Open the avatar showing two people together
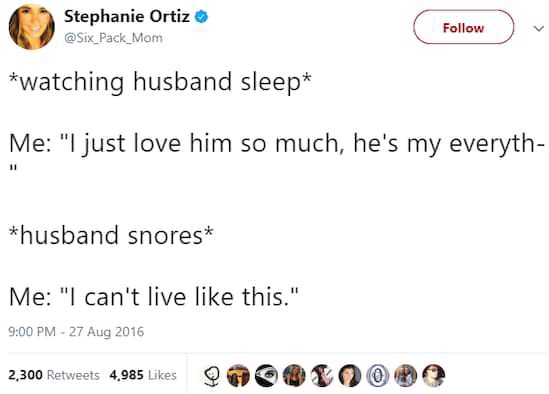The width and height of the screenshot is (549, 394). 405,375
